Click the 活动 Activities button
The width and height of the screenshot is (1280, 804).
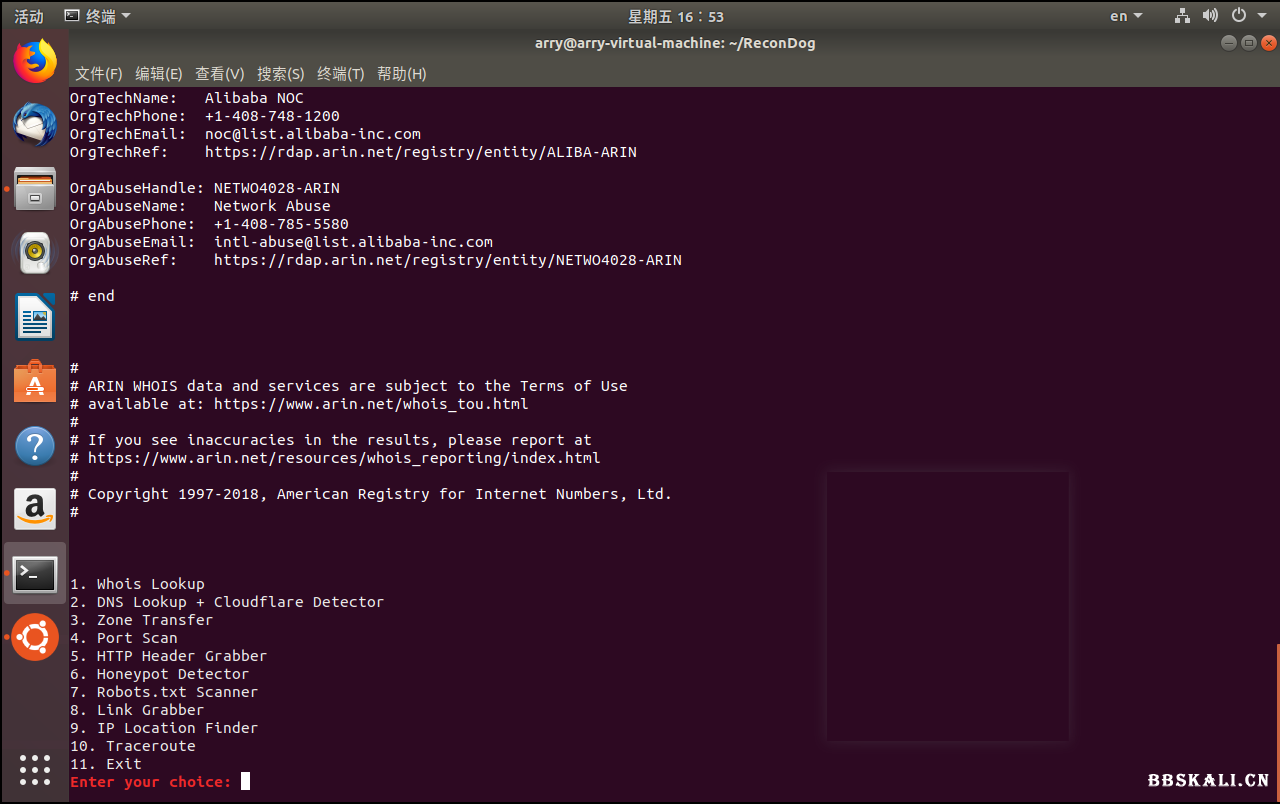click(x=29, y=16)
